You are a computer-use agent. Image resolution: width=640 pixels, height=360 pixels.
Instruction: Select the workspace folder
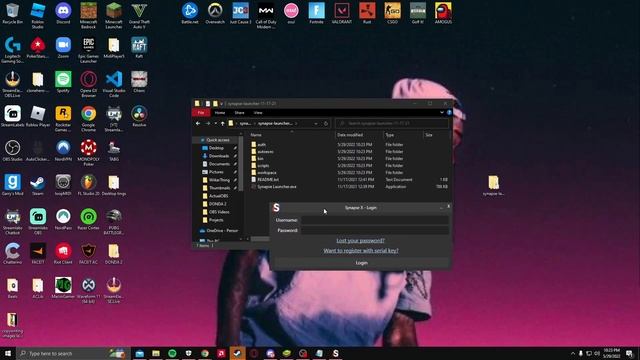pos(267,173)
